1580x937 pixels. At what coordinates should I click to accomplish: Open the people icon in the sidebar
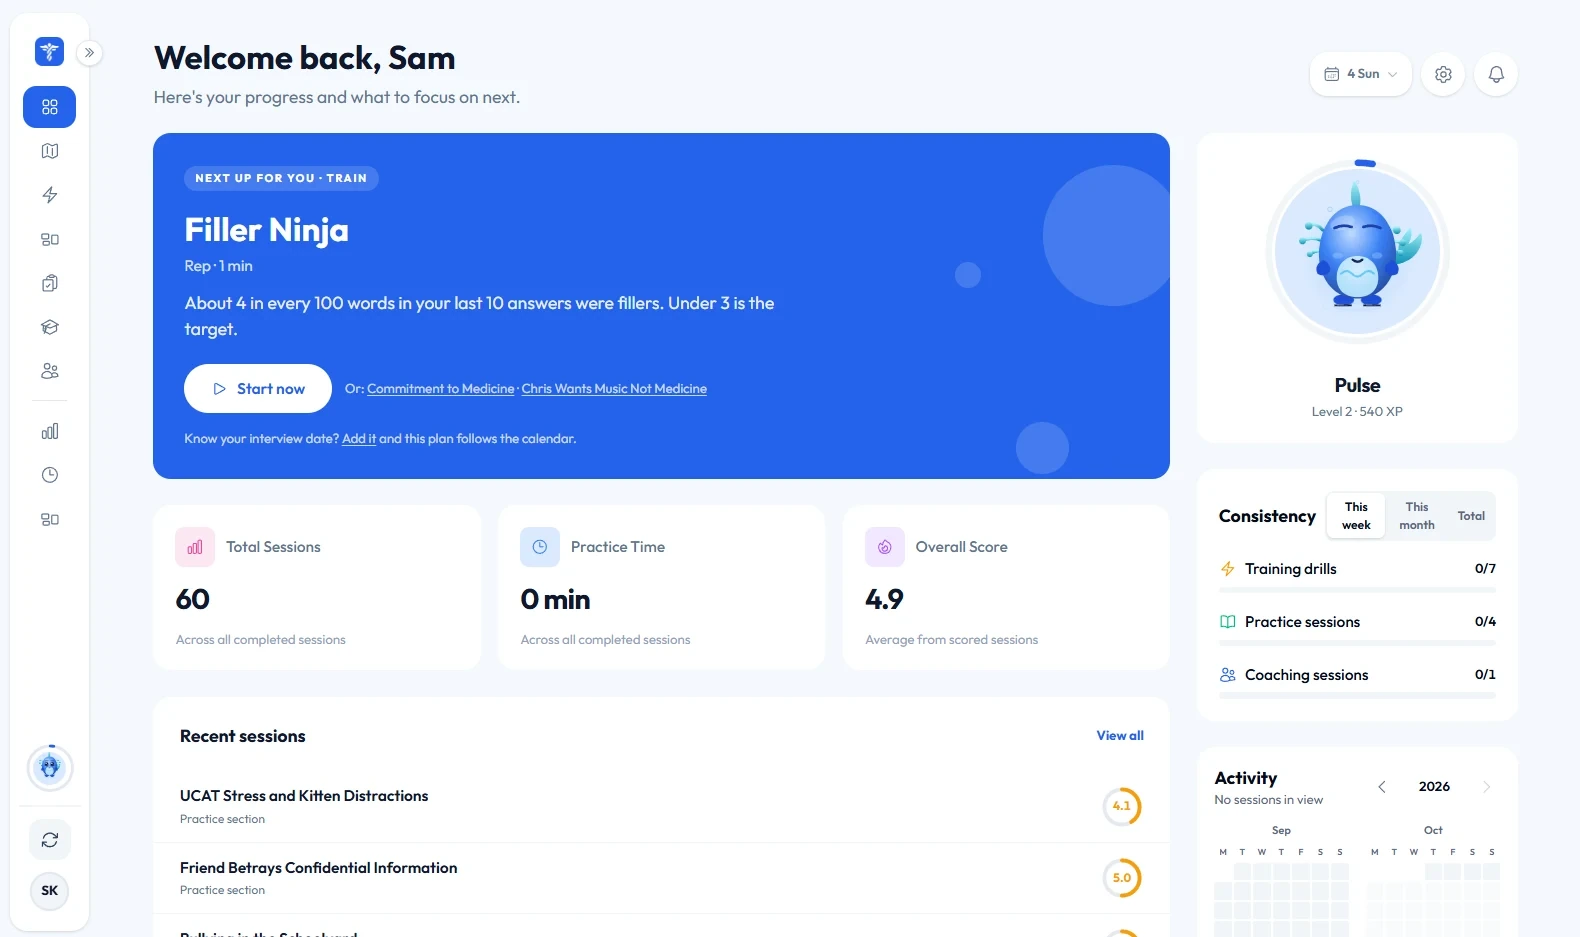click(49, 371)
